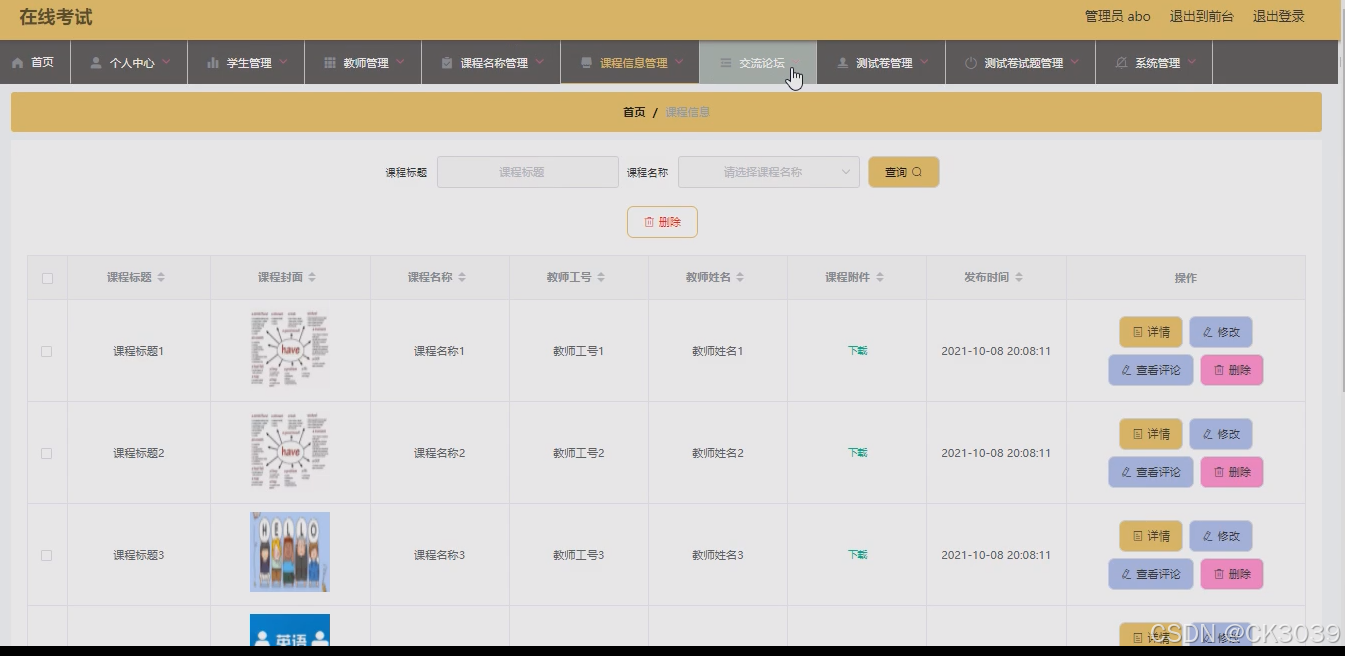The image size is (1345, 656).
Task: Sort by 课程封面 column arrows
Action: [312, 277]
